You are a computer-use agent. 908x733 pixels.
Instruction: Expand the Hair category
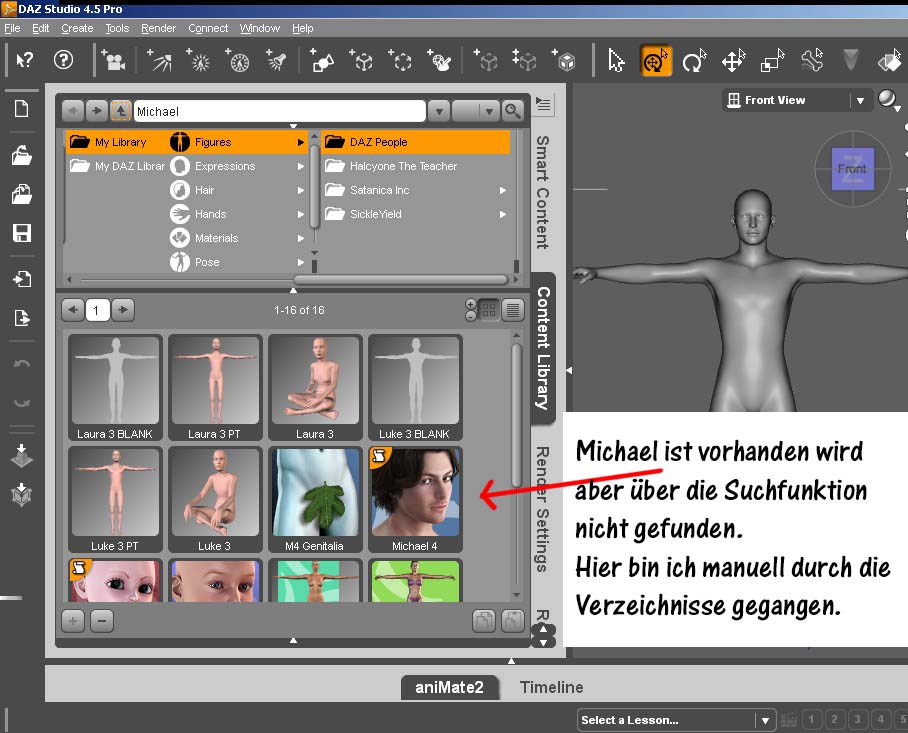[x=301, y=190]
